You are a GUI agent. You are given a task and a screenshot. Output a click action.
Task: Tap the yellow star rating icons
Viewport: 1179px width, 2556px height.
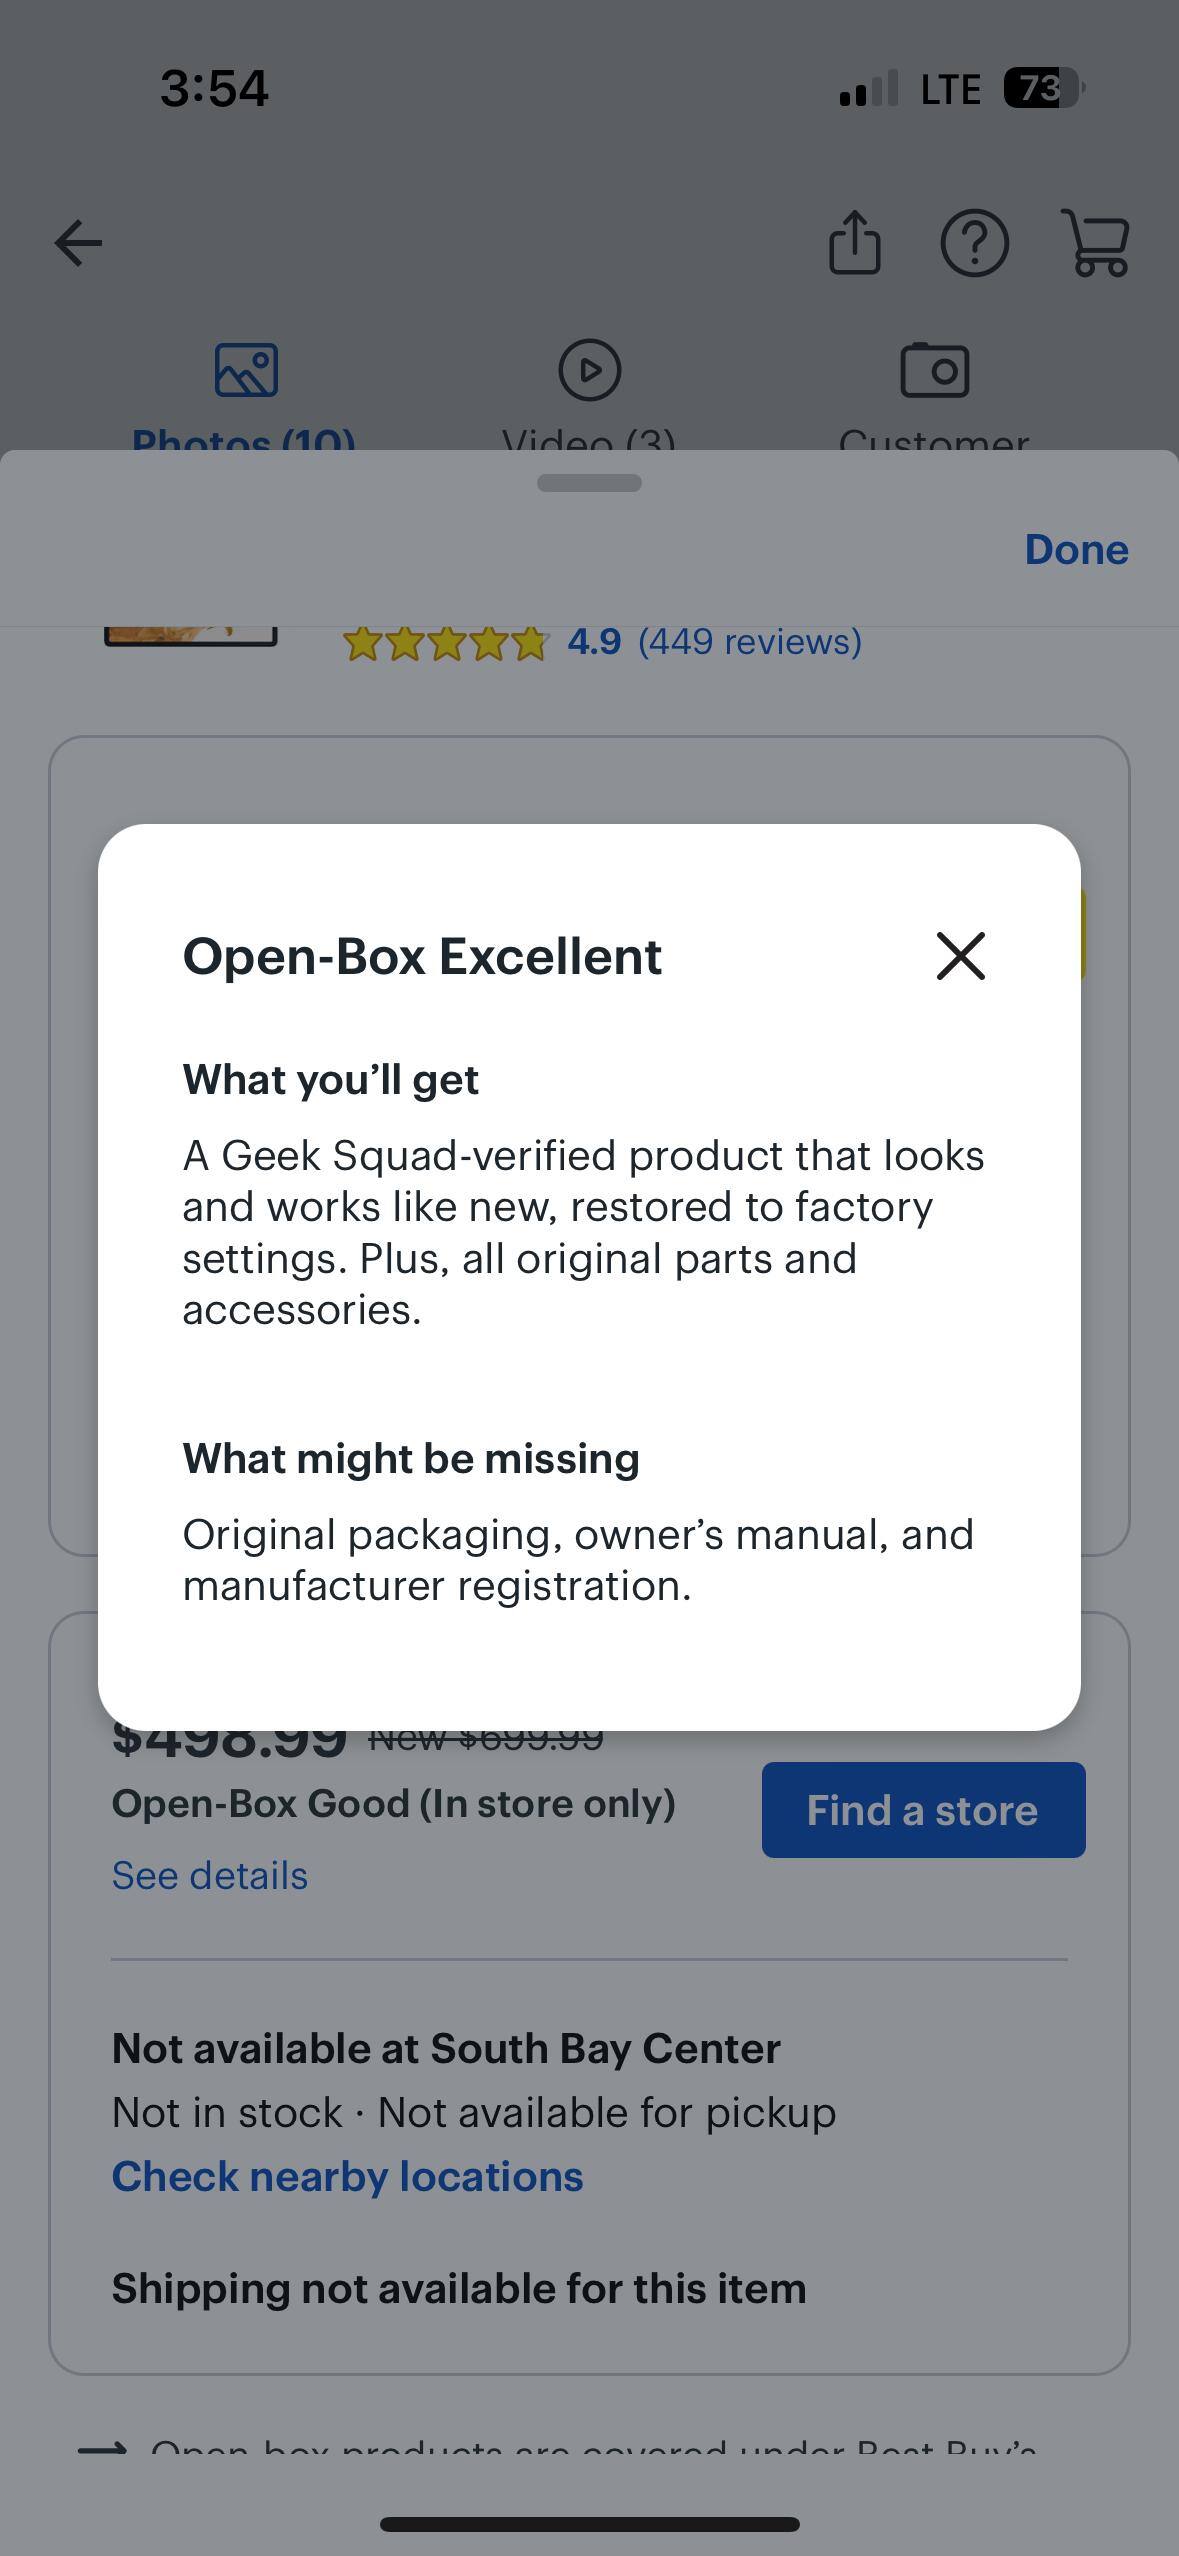(x=445, y=643)
